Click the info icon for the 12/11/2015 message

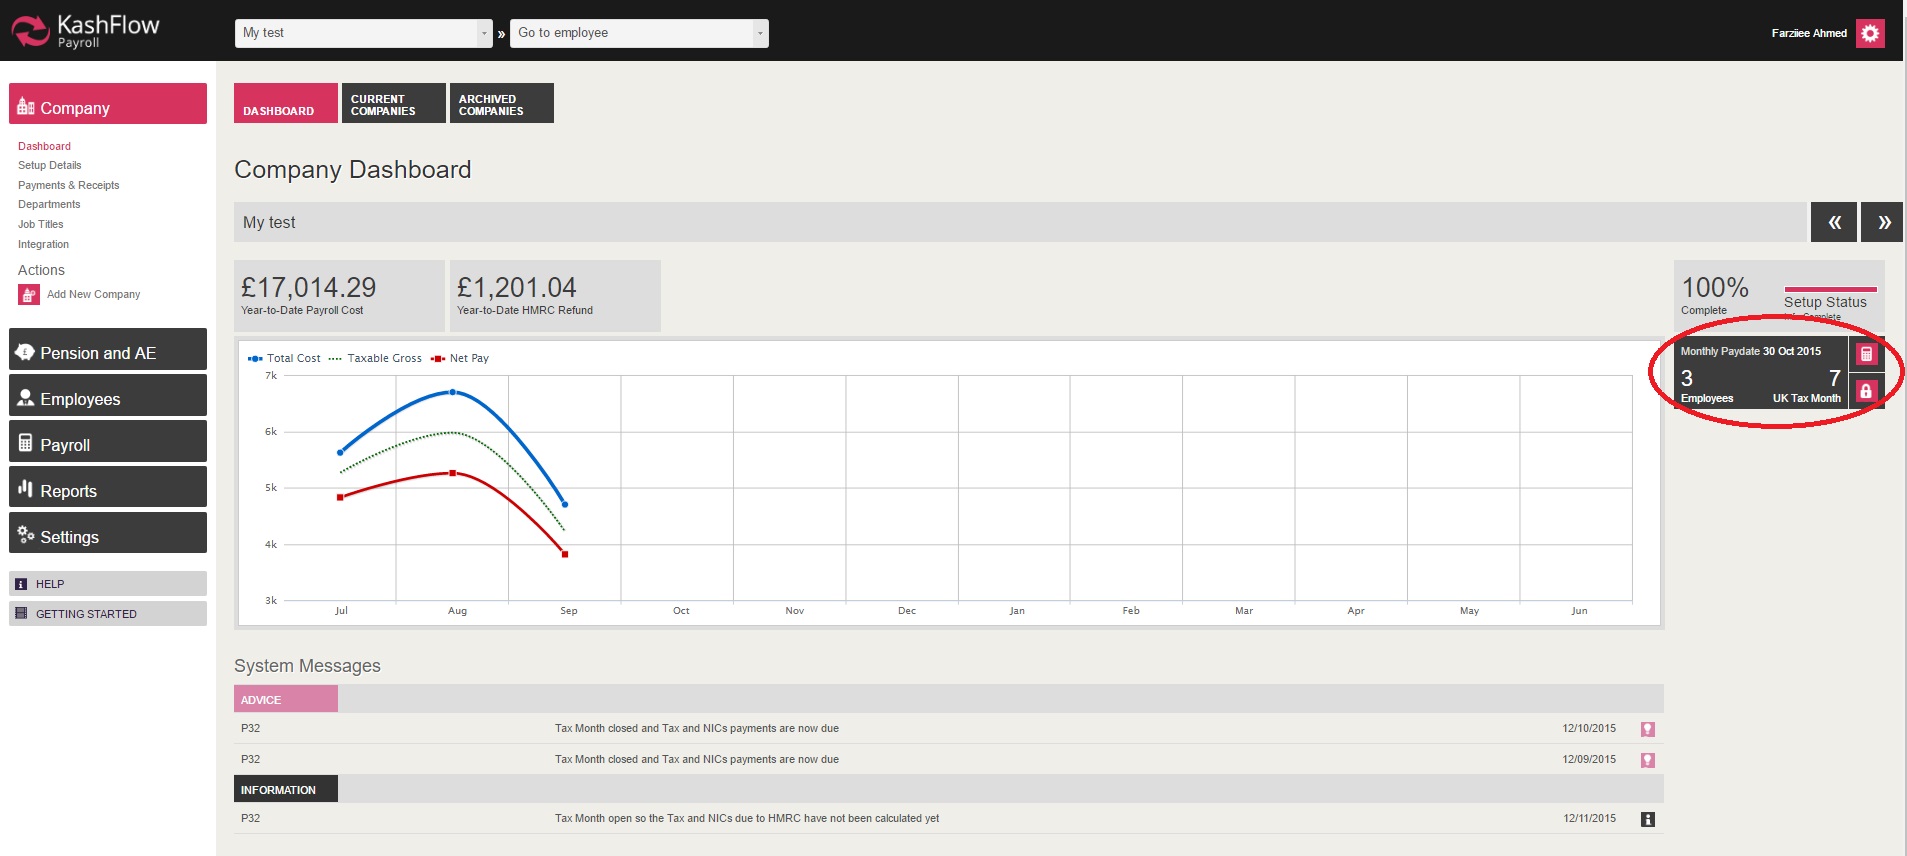(x=1647, y=819)
